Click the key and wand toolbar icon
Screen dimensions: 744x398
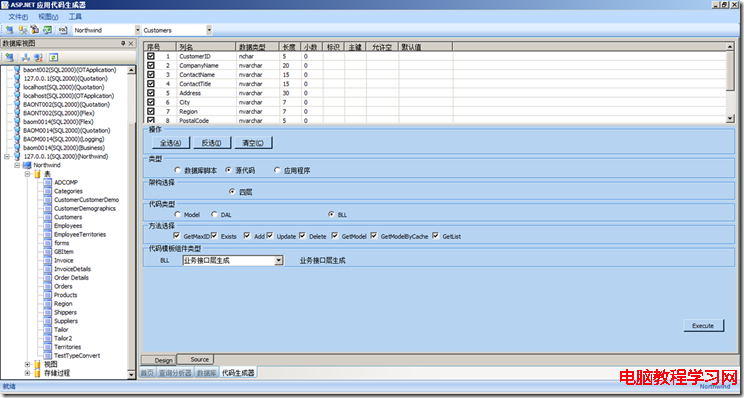coord(22,30)
